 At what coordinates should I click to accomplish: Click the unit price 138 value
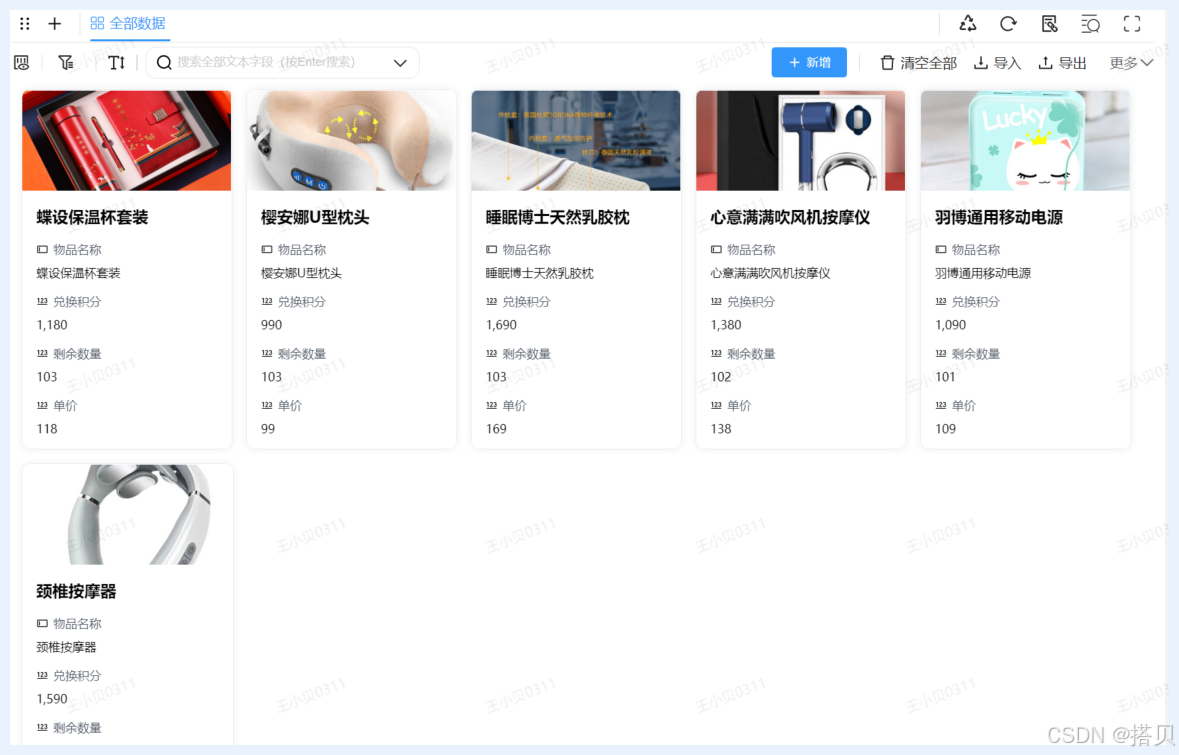[x=720, y=429]
